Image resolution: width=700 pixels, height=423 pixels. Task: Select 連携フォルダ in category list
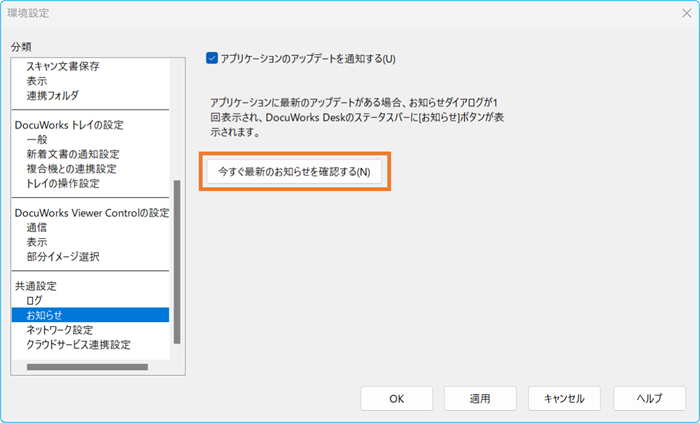coord(52,96)
